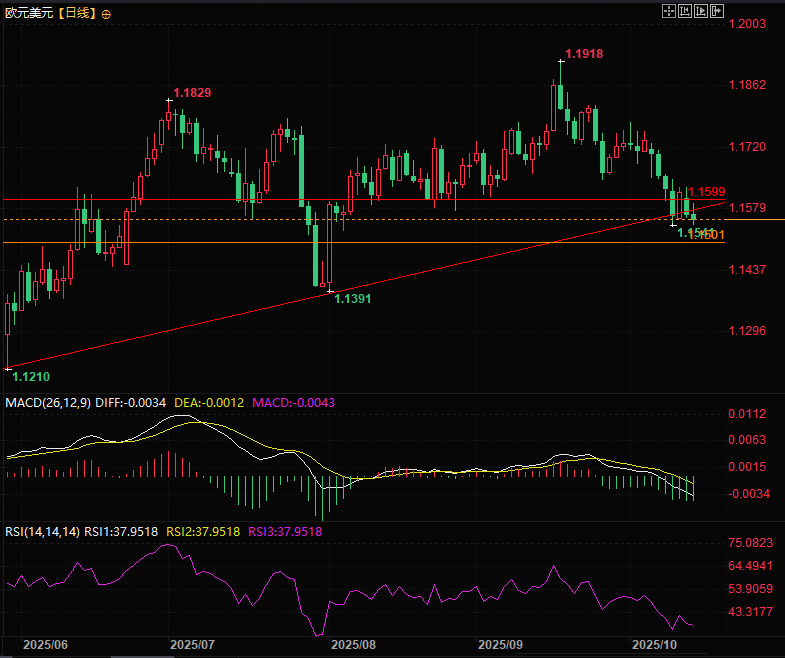This screenshot has height=658, width=785.
Task: Open RSI(14,14,14) indicator settings label
Action: 41,531
